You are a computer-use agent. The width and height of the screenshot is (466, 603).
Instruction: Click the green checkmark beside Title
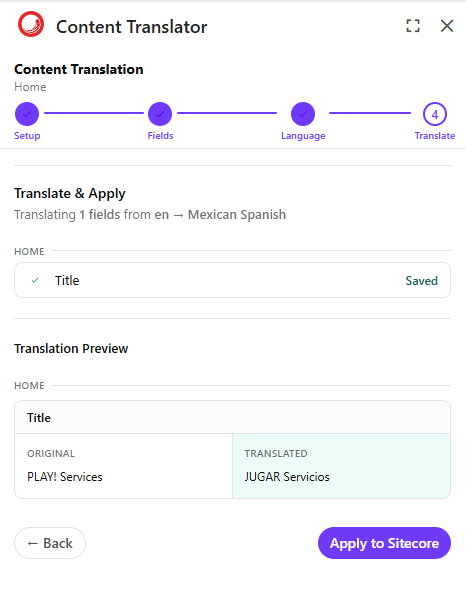[x=35, y=280]
